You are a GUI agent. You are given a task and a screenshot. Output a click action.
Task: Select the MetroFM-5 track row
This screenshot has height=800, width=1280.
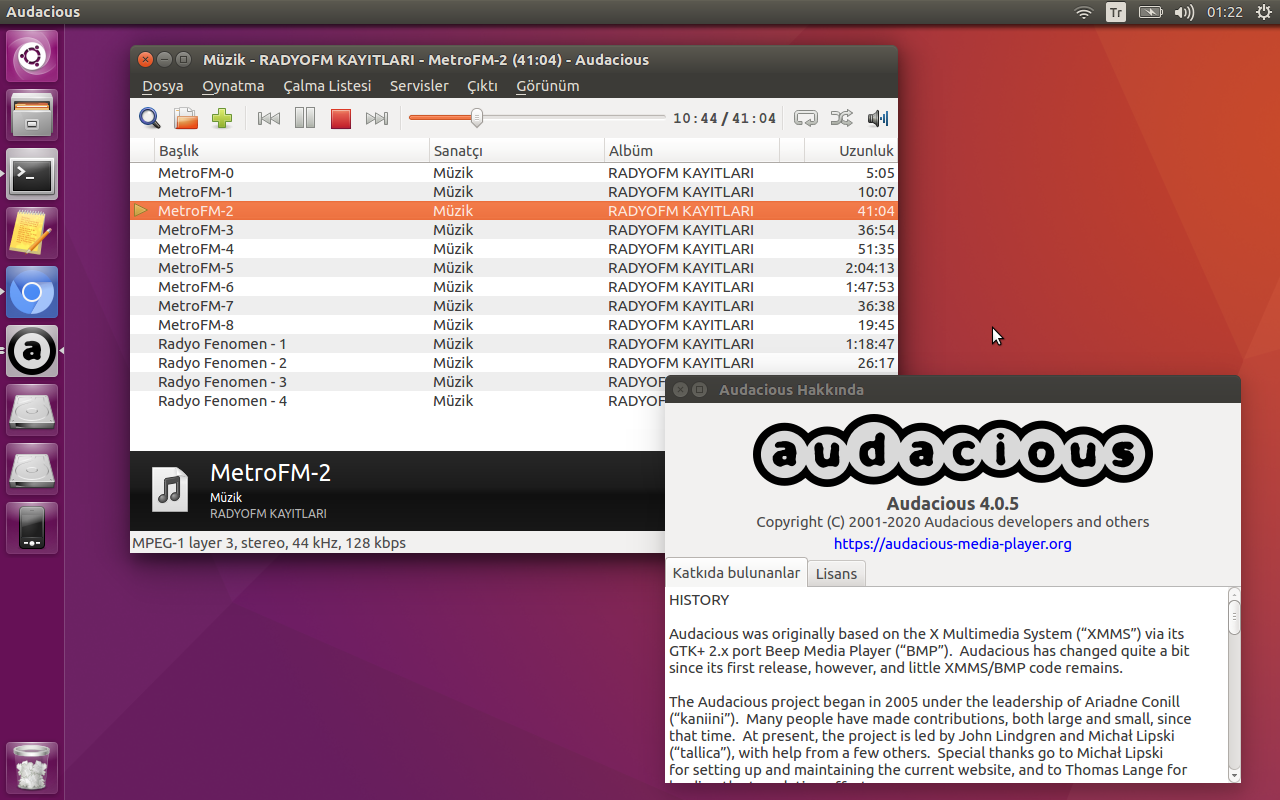(x=513, y=268)
